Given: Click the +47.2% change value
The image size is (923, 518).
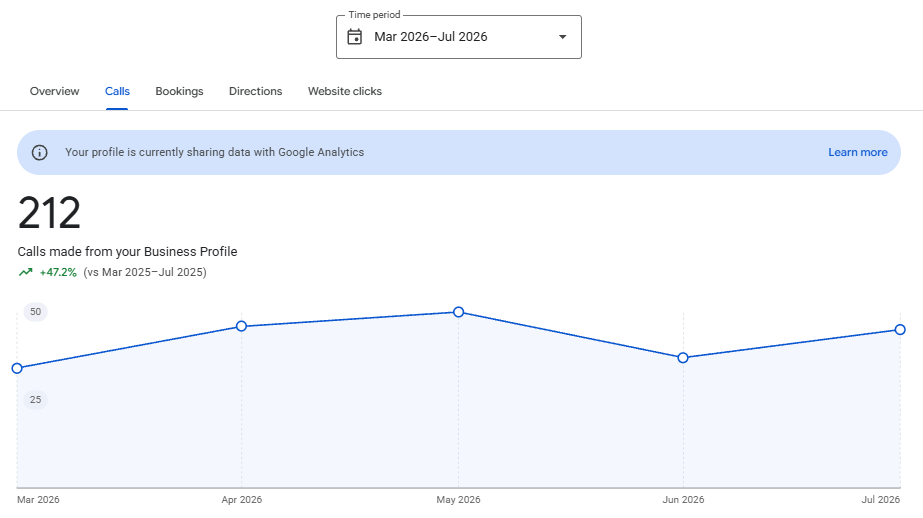Looking at the screenshot, I should (x=58, y=272).
